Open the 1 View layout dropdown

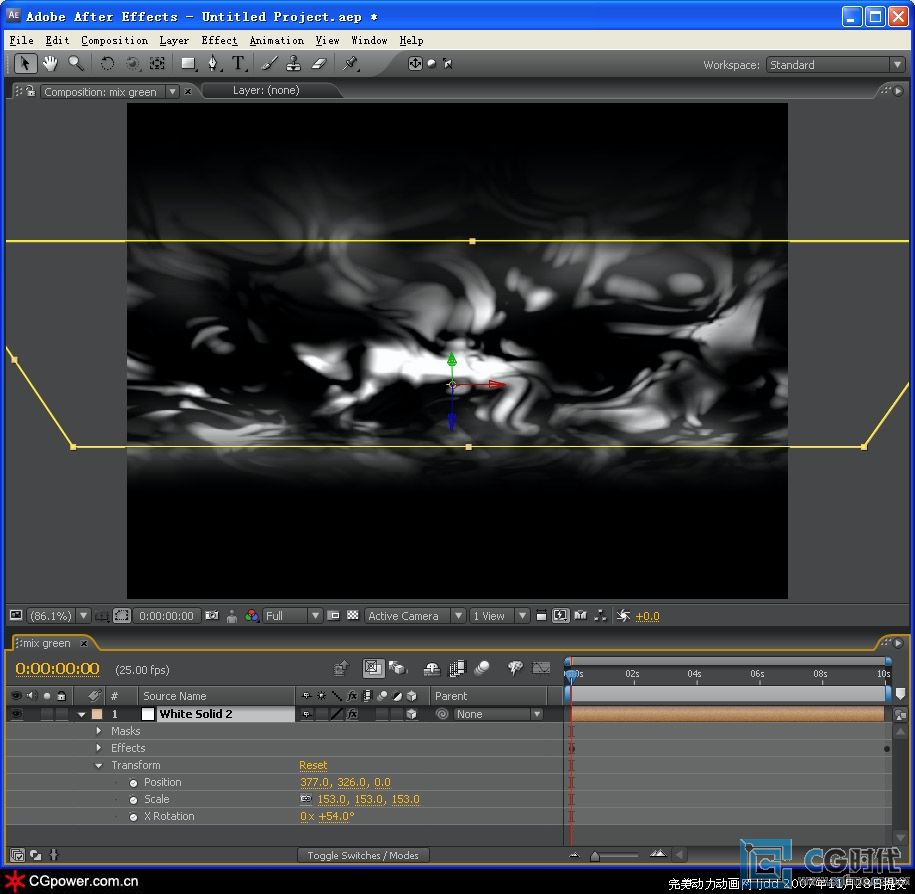point(499,616)
